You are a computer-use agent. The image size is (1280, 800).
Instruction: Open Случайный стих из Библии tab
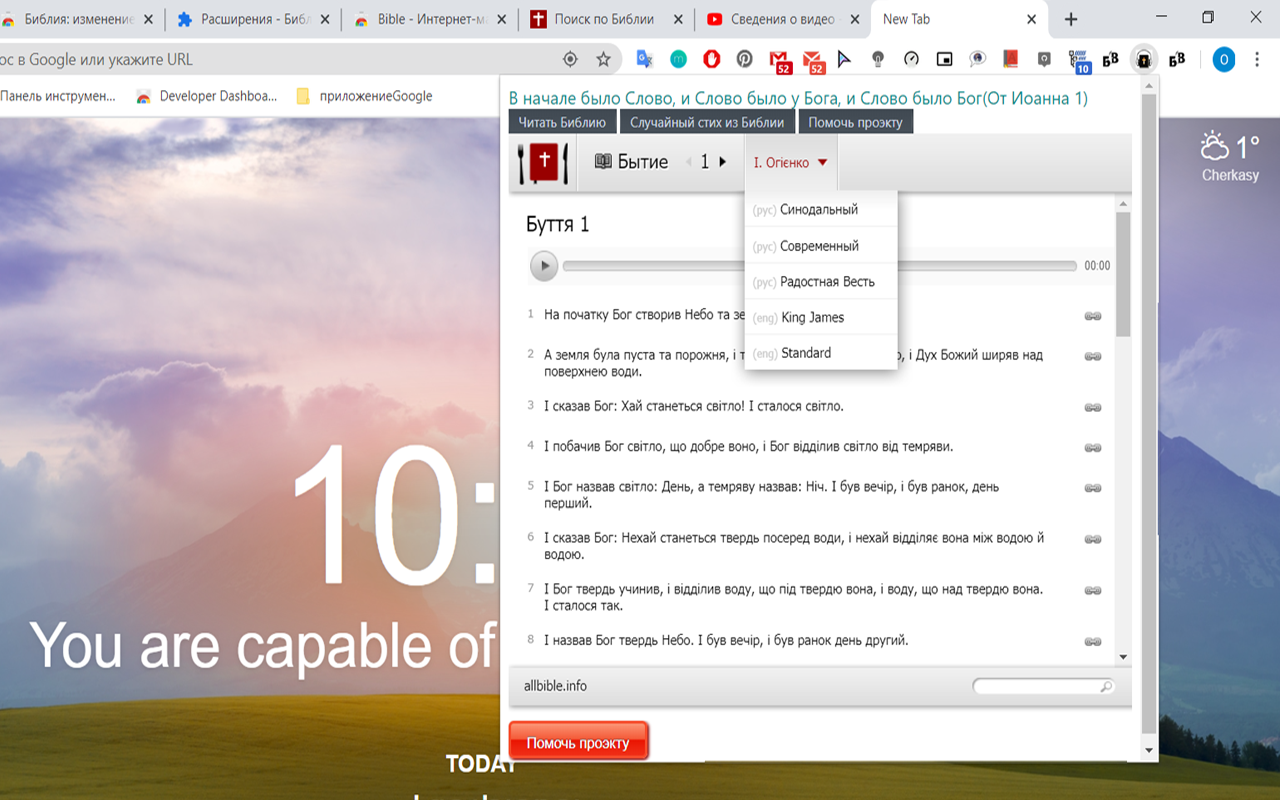click(x=707, y=122)
